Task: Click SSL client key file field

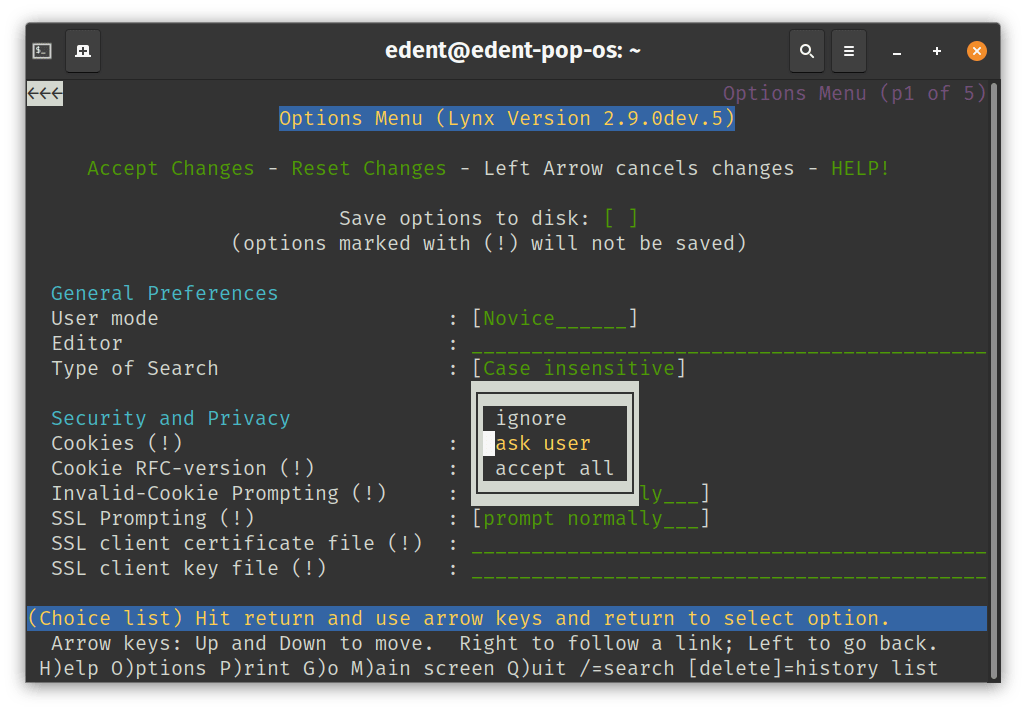Action: coord(728,569)
